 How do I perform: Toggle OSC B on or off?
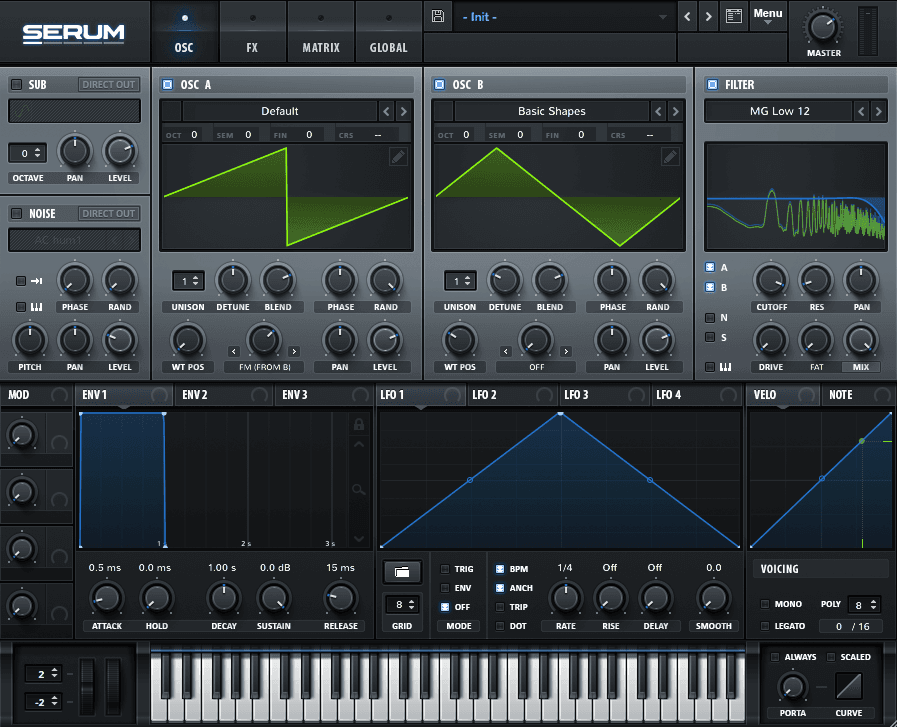(x=439, y=85)
